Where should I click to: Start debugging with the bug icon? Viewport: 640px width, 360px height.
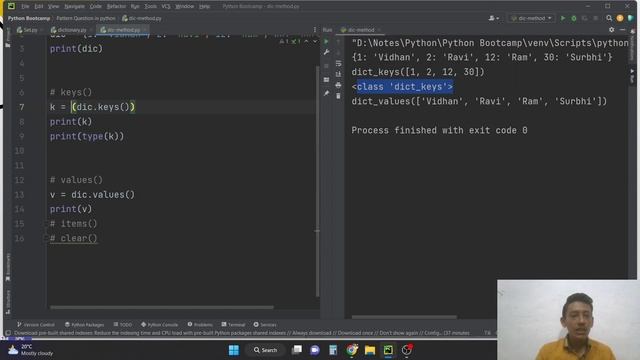(573, 18)
